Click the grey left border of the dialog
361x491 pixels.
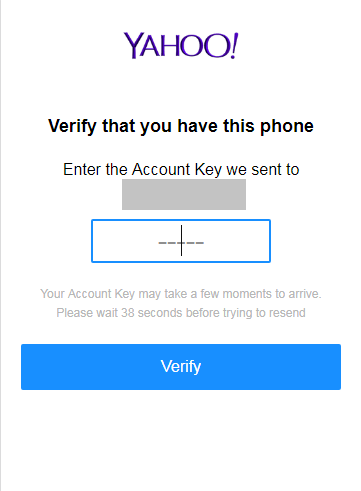pyautogui.click(x=1, y=245)
